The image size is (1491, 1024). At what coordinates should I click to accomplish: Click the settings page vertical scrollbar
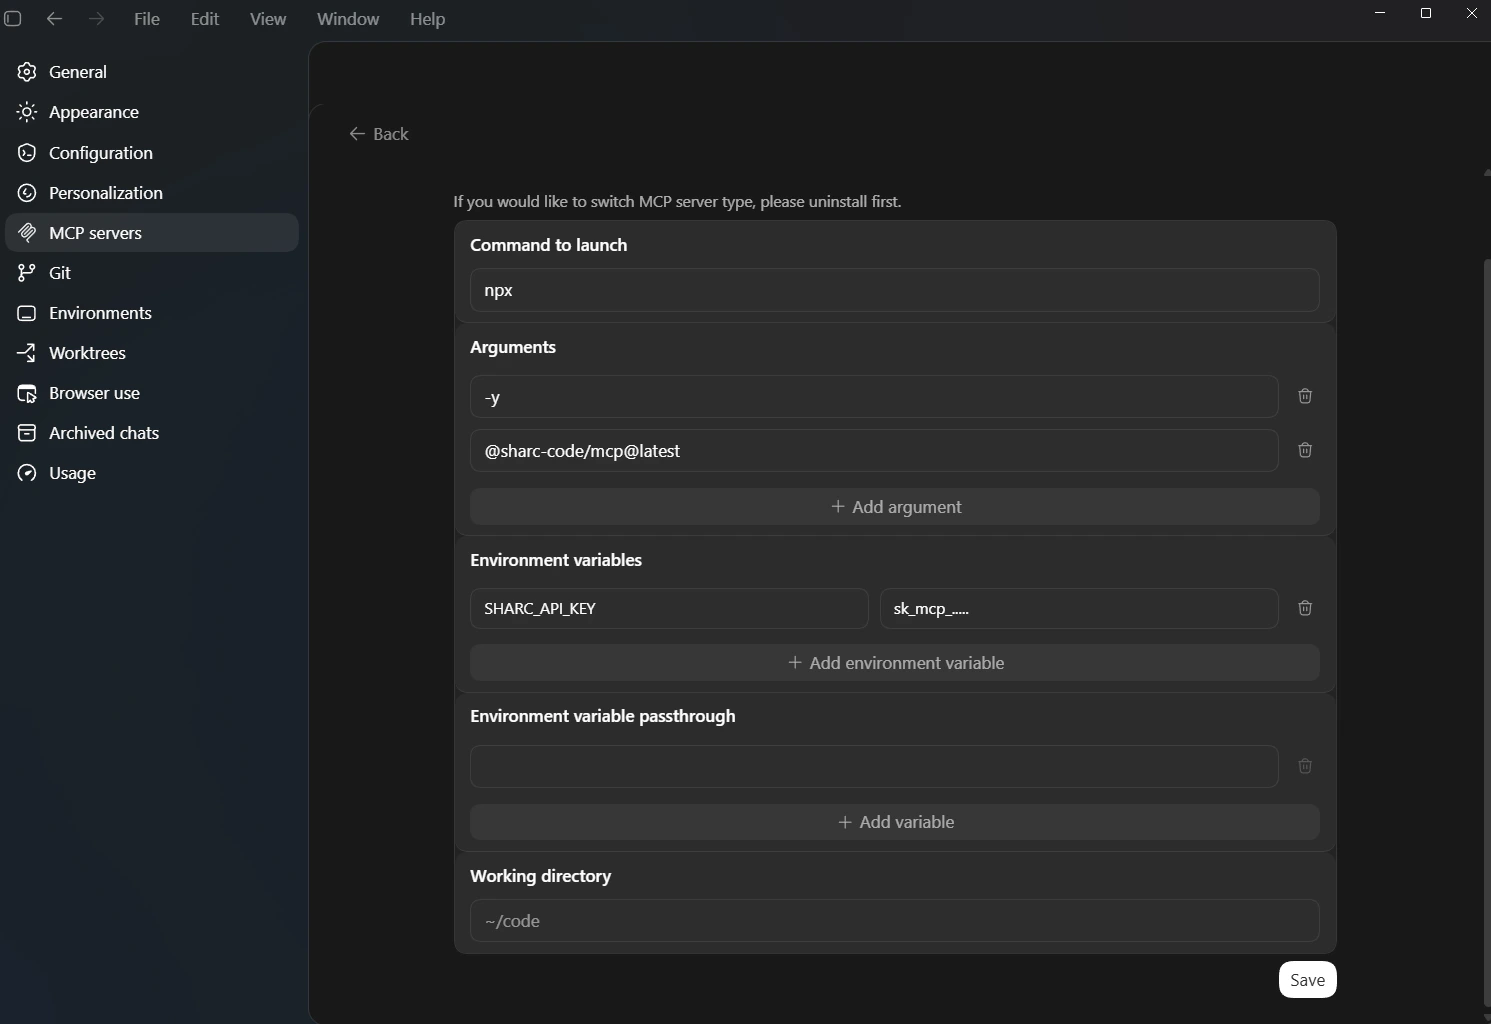tap(1487, 634)
